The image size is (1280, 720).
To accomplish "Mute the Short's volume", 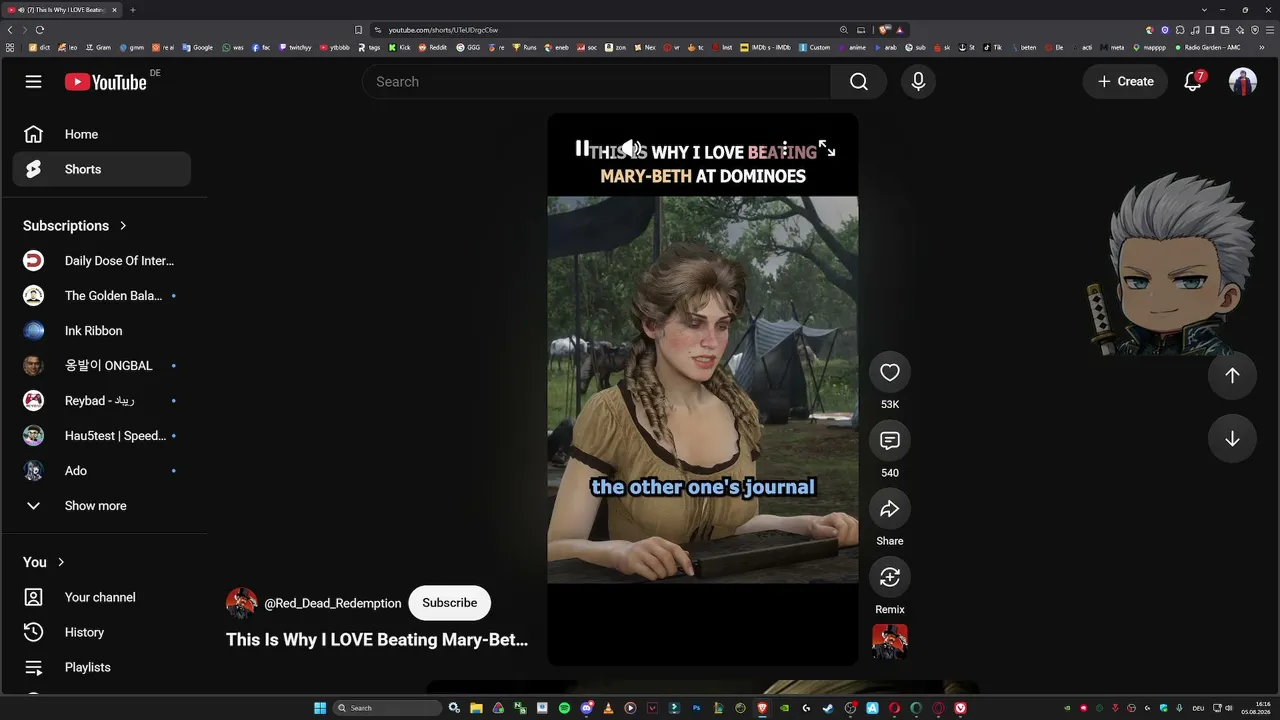I will 631,149.
